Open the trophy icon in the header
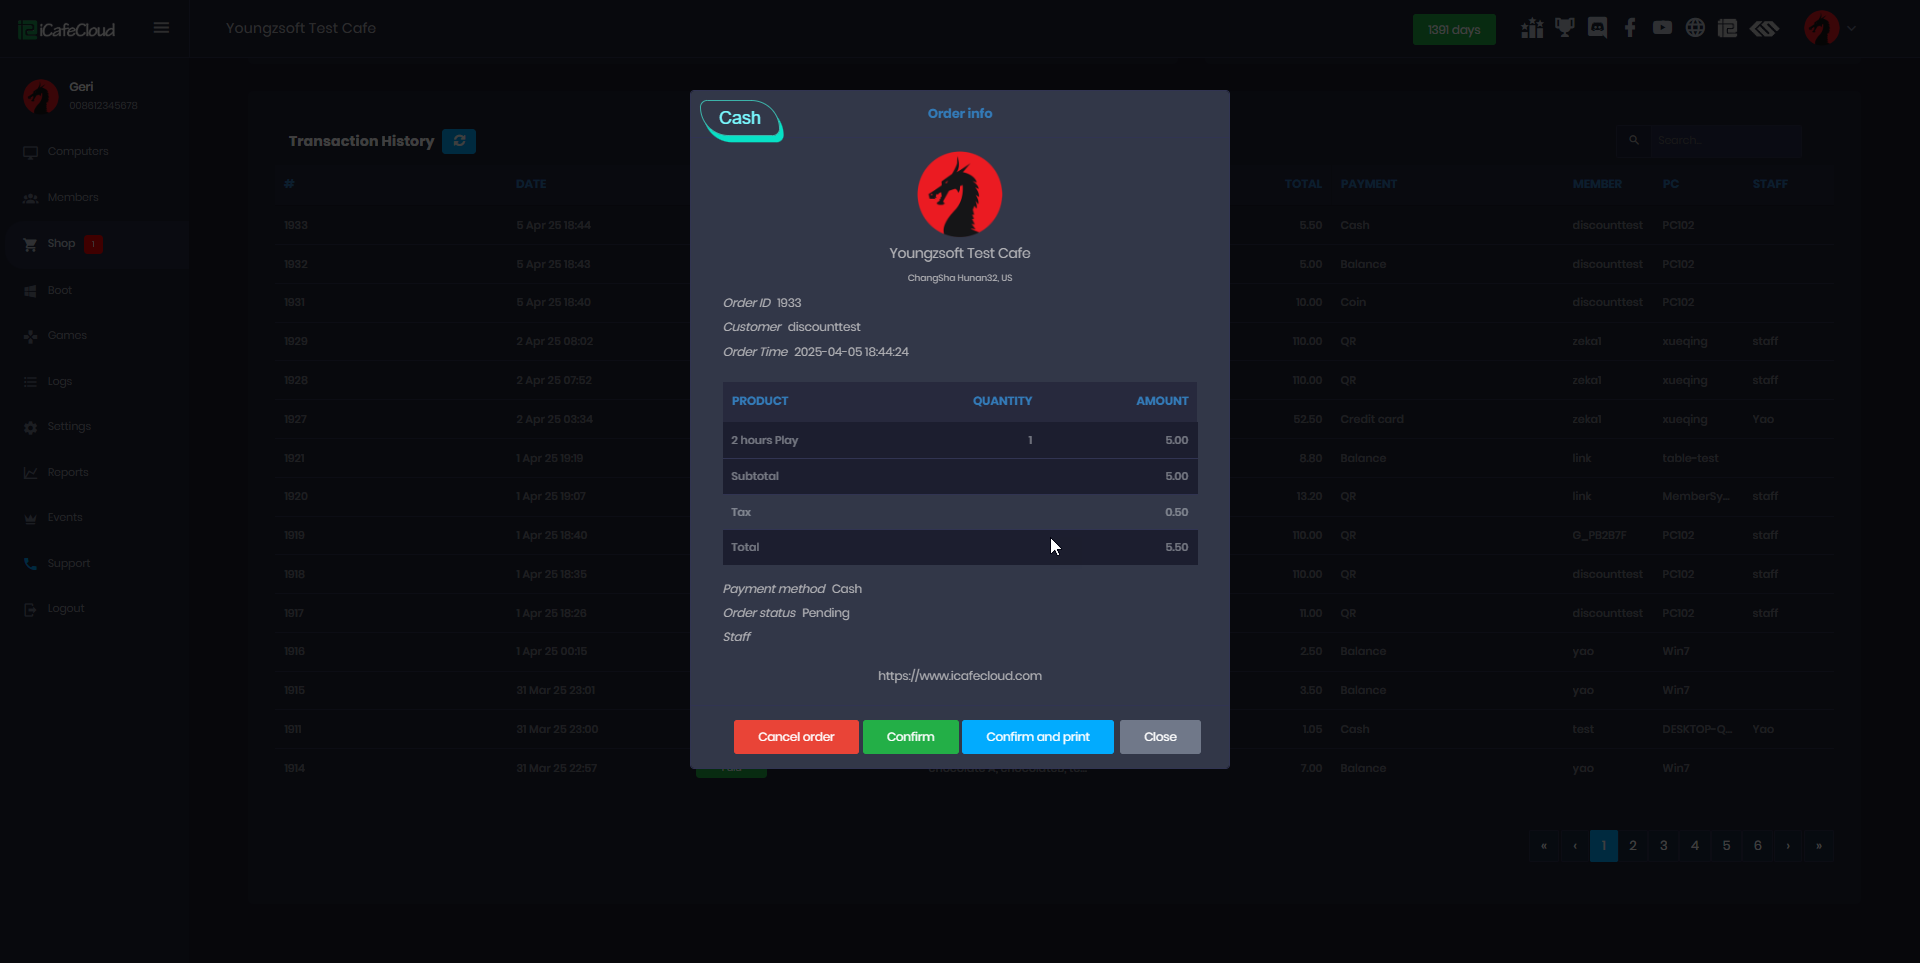Viewport: 1920px width, 963px height. coord(1565,28)
